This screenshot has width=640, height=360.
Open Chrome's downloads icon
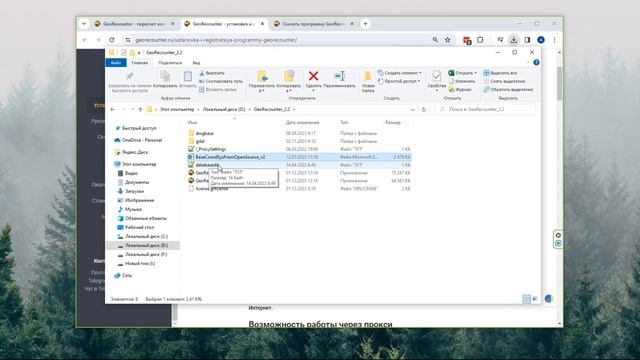point(513,40)
